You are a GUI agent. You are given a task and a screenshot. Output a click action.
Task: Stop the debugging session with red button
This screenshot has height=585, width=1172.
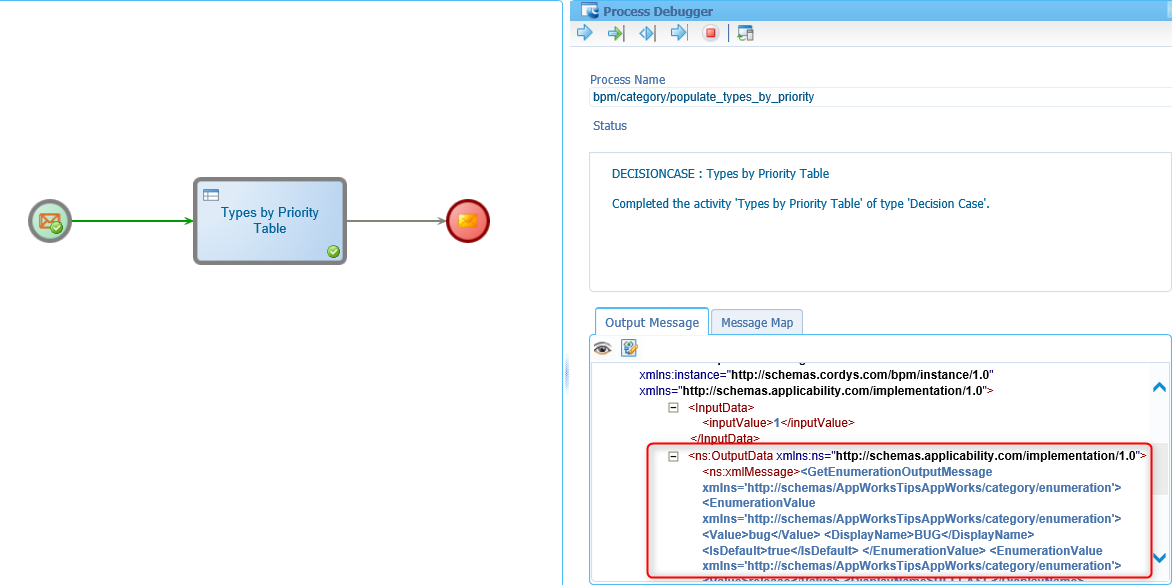click(711, 33)
